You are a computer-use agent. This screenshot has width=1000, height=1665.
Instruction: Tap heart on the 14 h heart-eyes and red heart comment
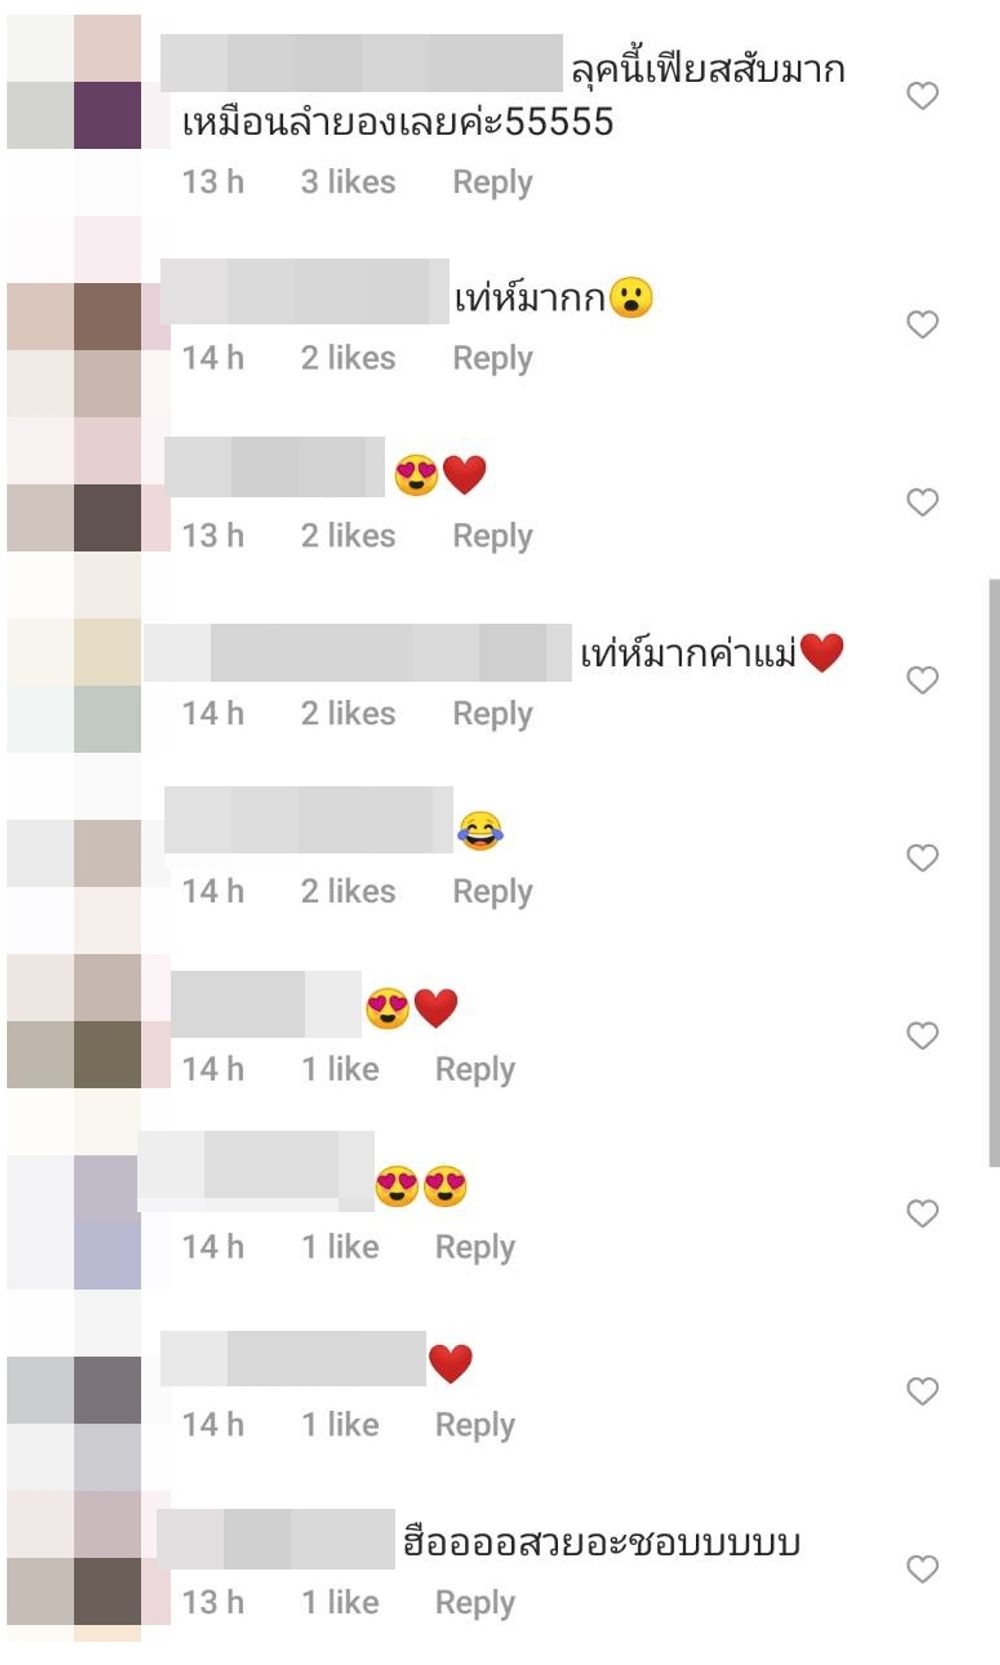point(922,1035)
